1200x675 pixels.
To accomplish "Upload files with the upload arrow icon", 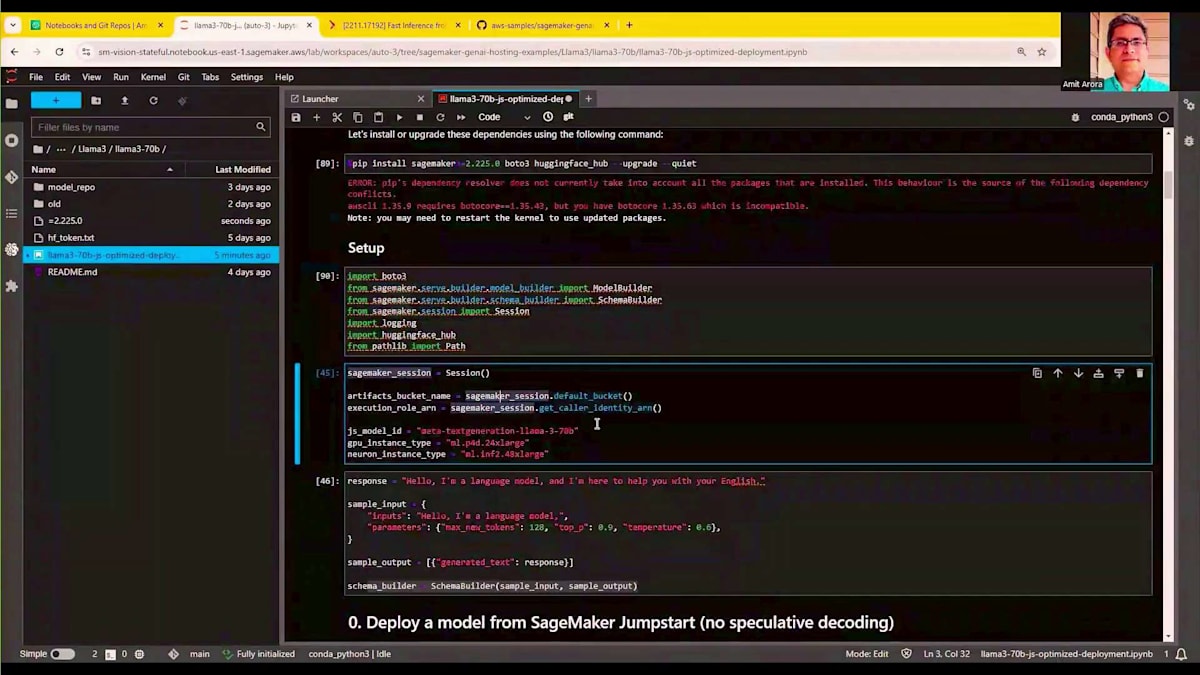I will pyautogui.click(x=124, y=100).
